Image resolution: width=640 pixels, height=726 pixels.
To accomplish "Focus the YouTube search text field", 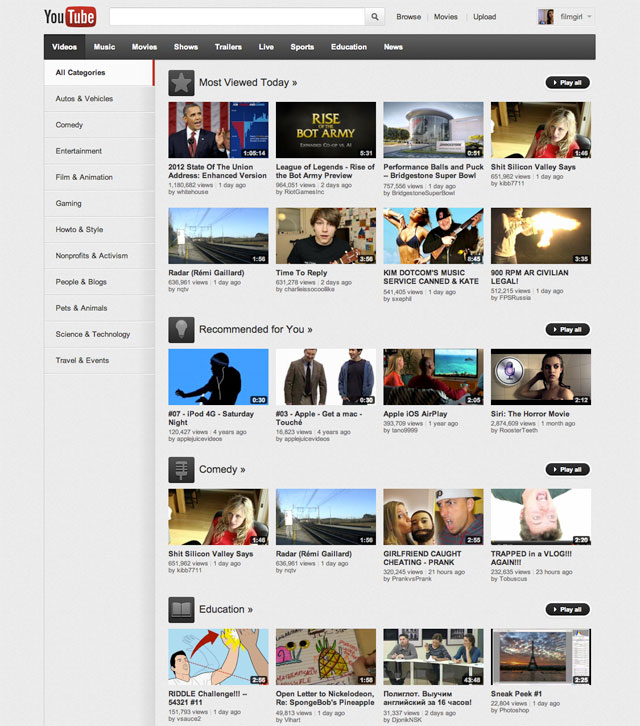I will 236,17.
